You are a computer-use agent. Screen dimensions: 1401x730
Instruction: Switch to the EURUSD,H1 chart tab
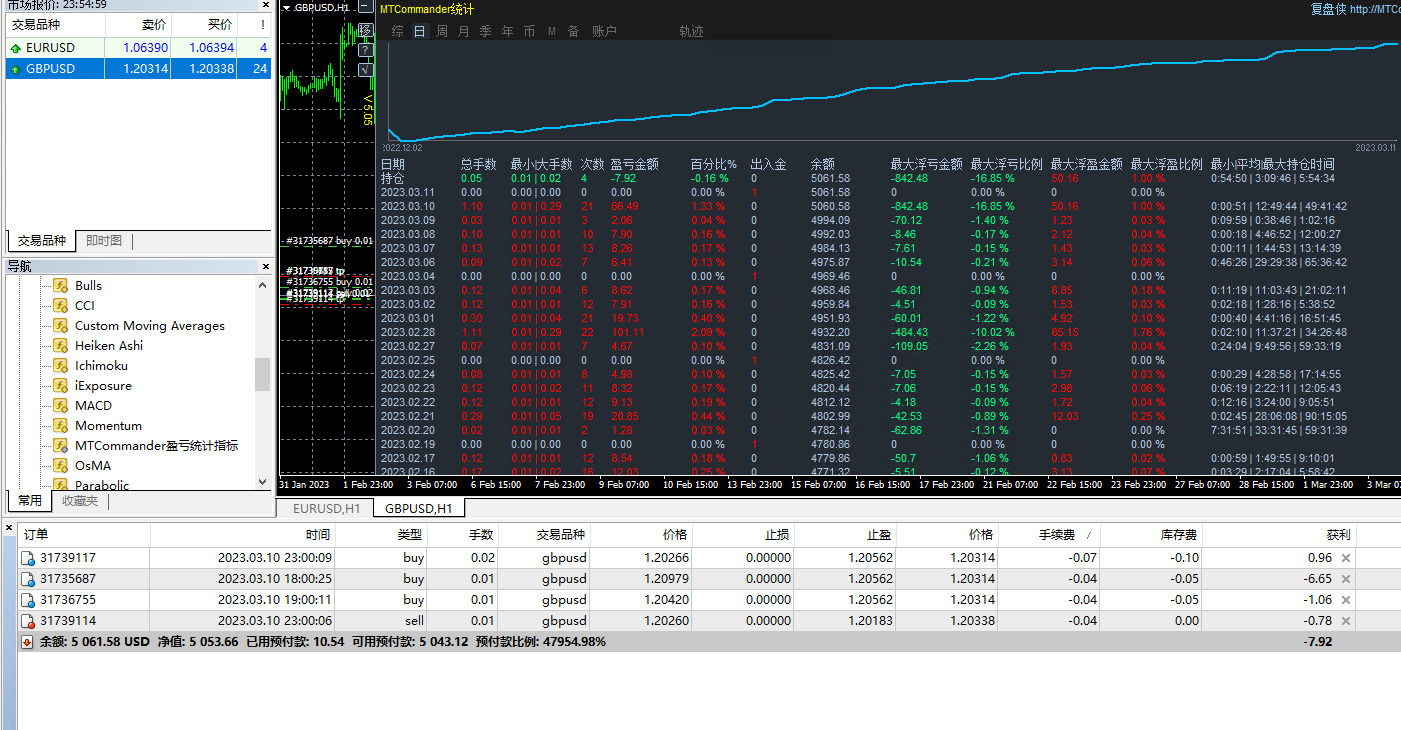tap(325, 509)
